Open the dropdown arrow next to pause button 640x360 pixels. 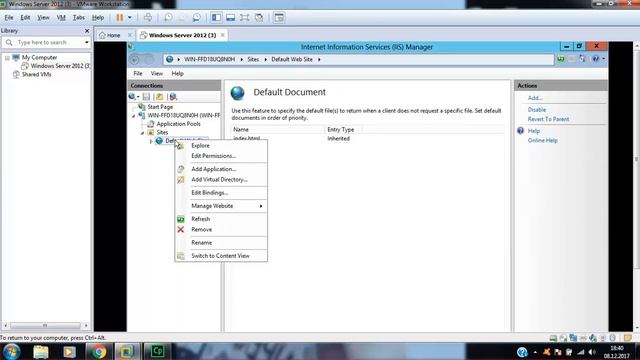pos(130,18)
